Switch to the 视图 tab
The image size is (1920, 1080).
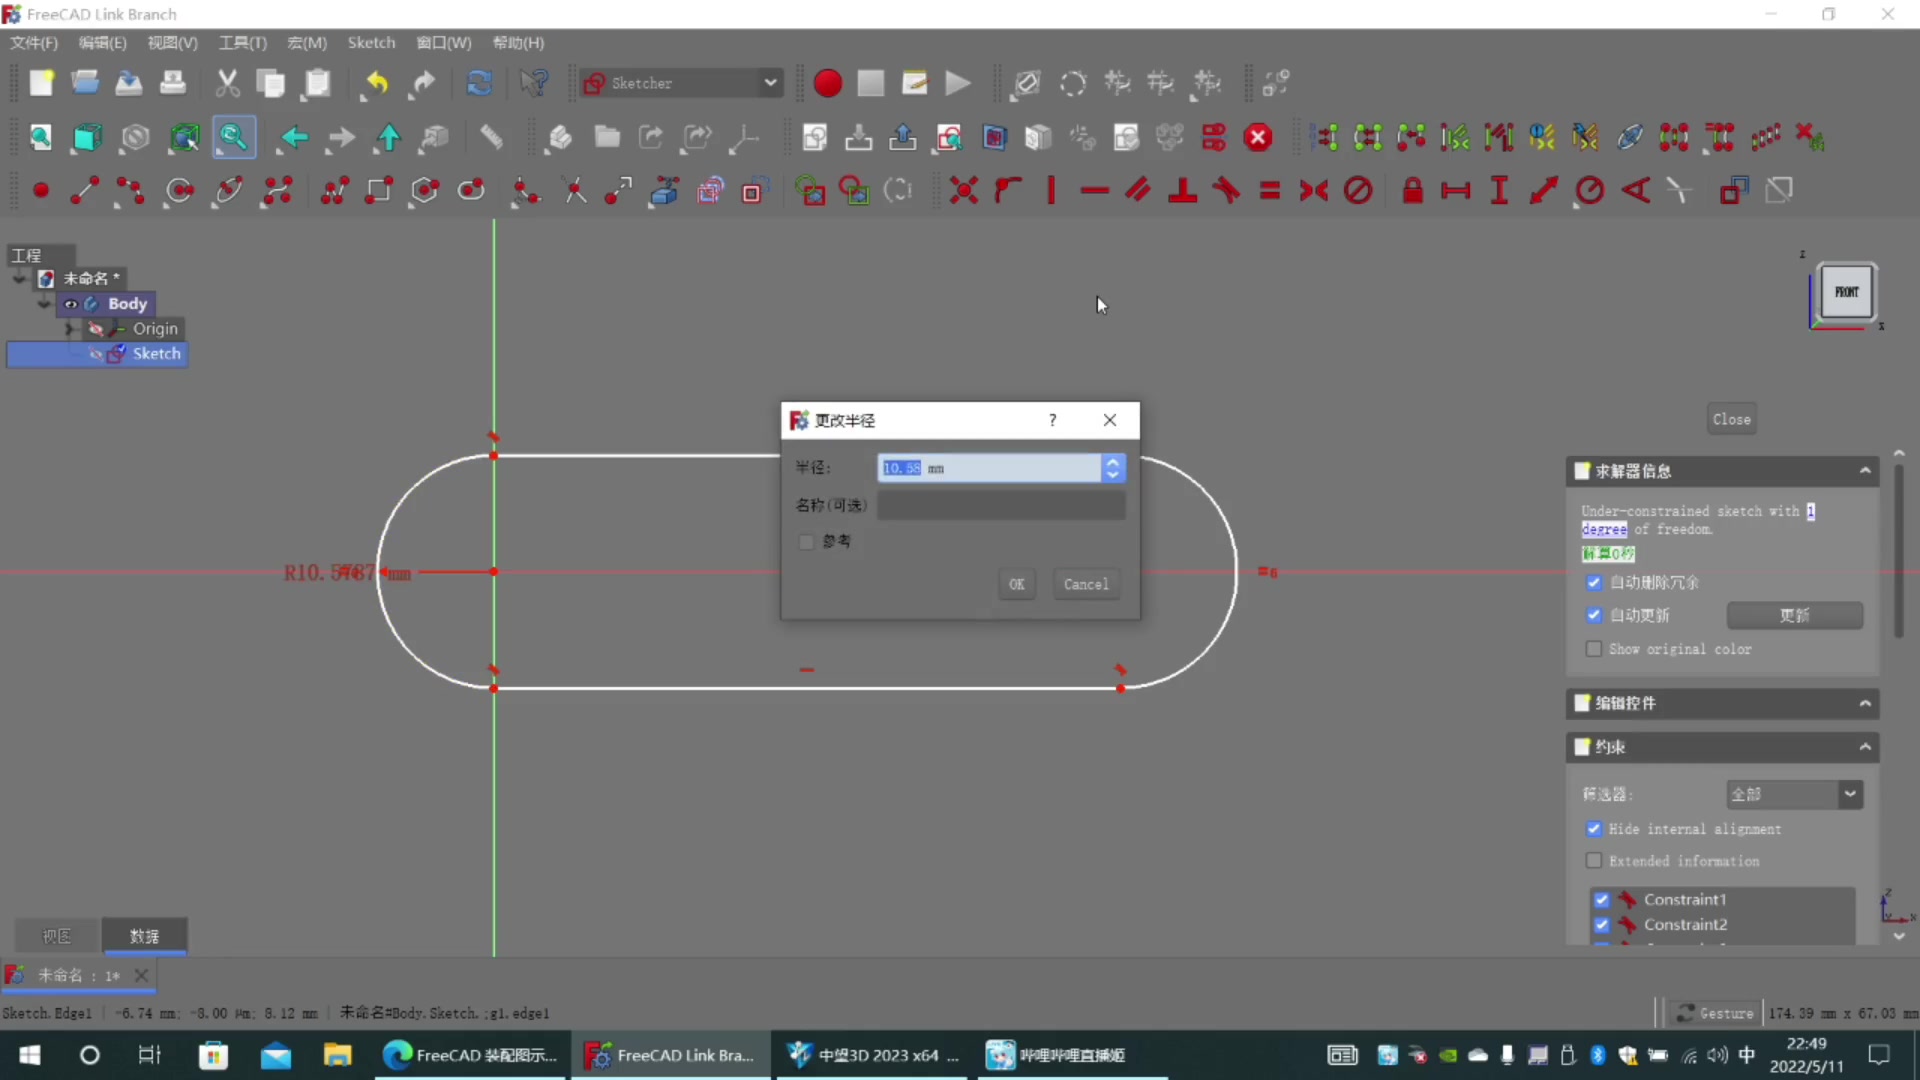[x=57, y=936]
